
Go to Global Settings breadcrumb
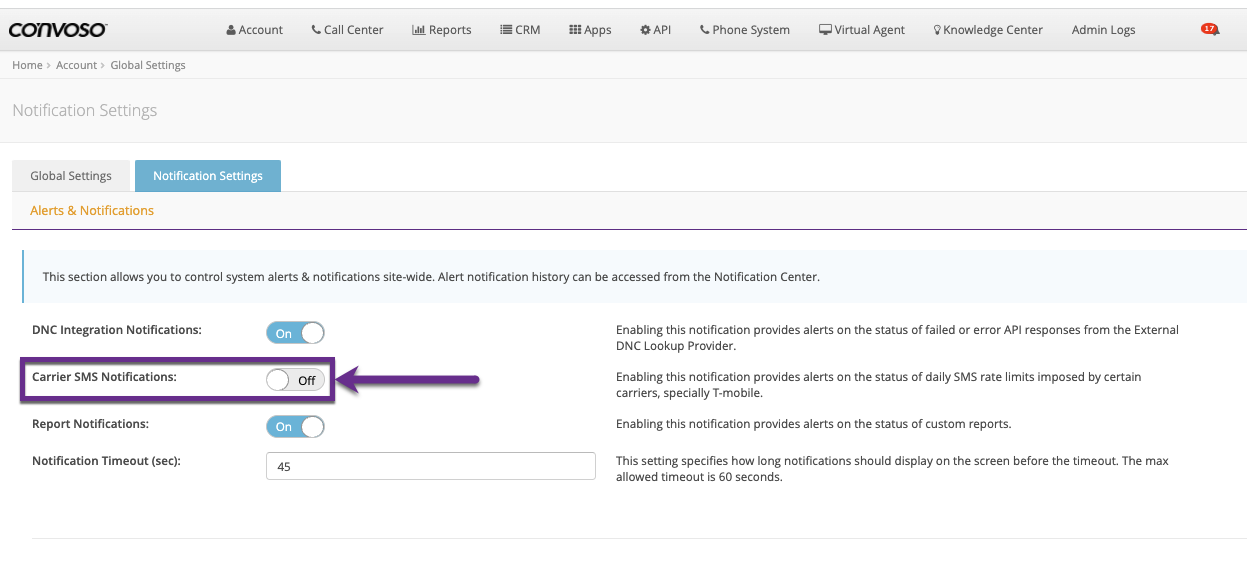[x=148, y=65]
